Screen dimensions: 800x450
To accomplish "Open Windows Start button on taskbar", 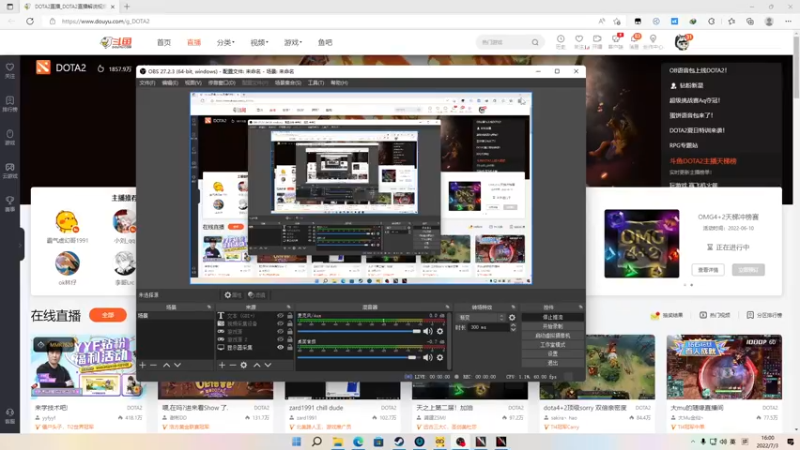I will click(x=296, y=441).
